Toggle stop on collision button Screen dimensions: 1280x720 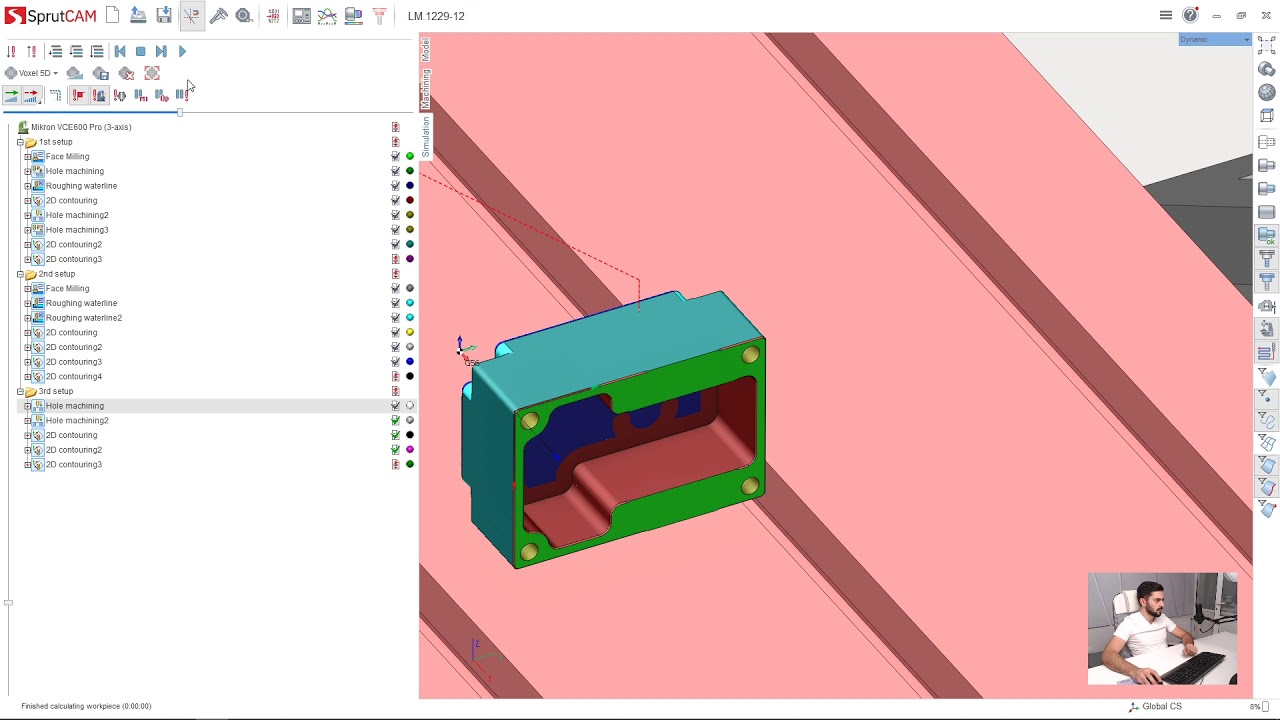[x=99, y=95]
